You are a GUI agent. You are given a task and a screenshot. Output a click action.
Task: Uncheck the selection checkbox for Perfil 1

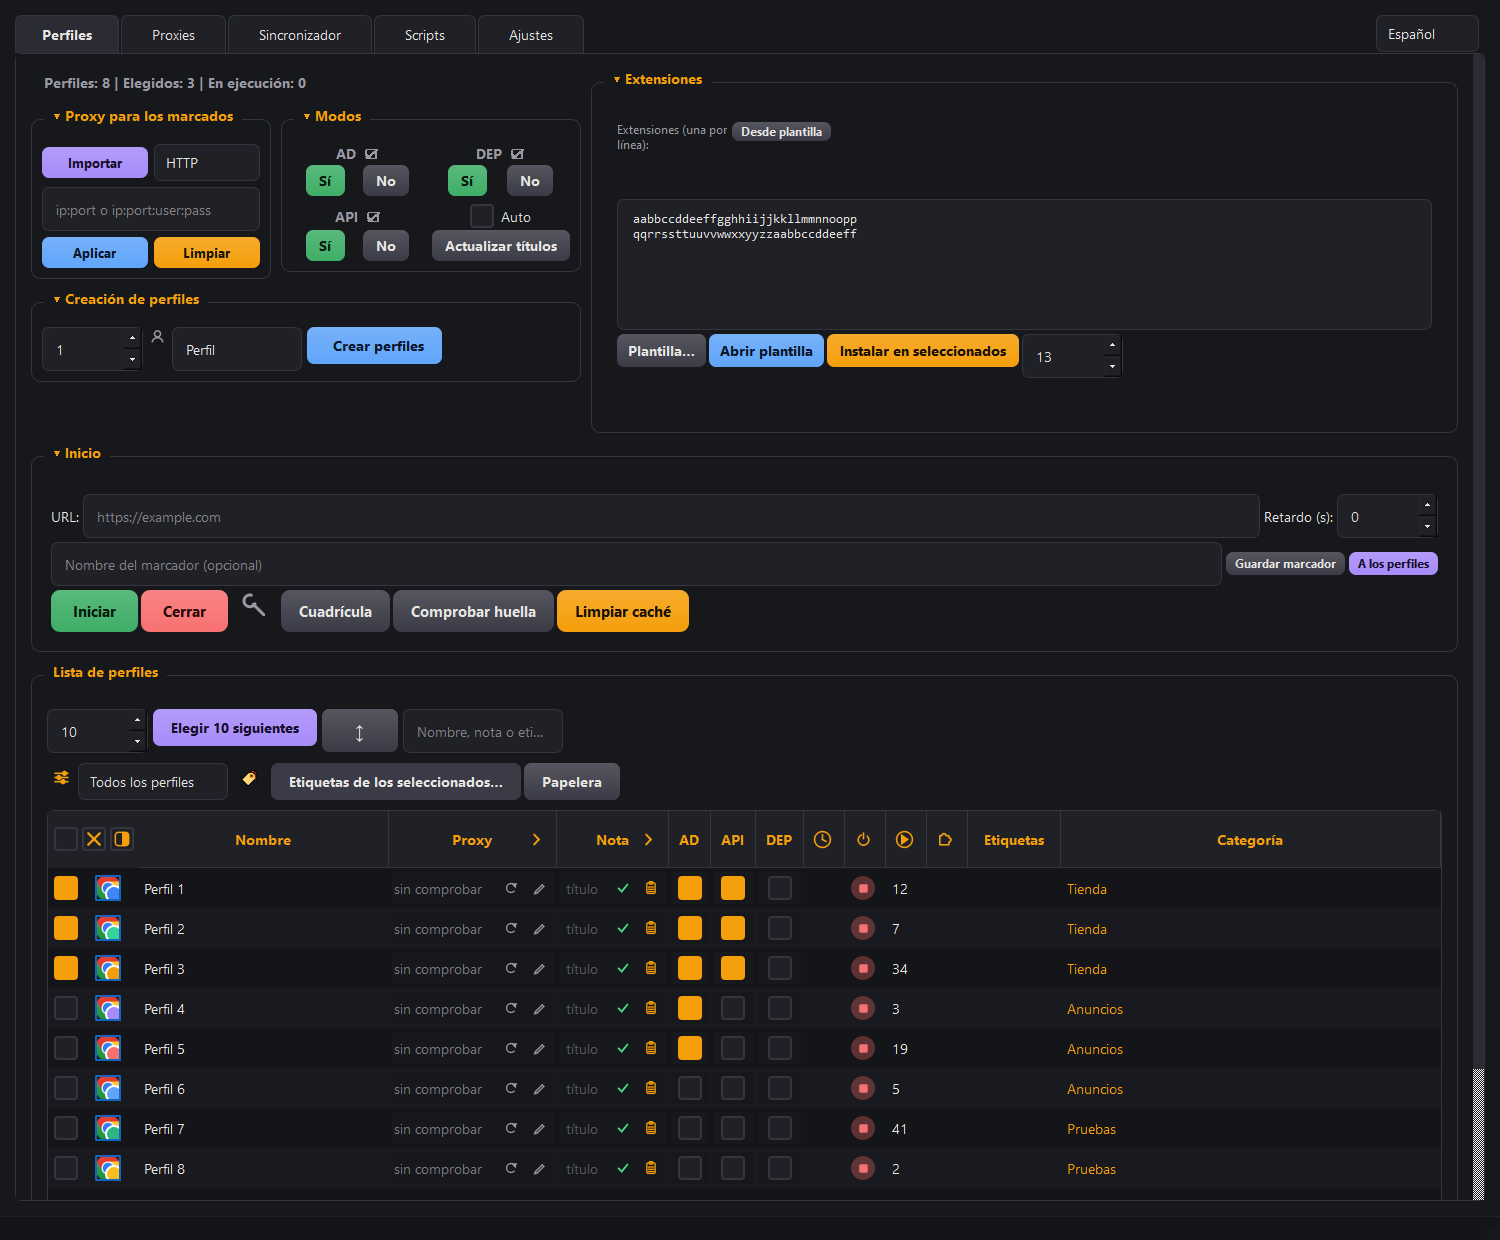[x=66, y=888]
